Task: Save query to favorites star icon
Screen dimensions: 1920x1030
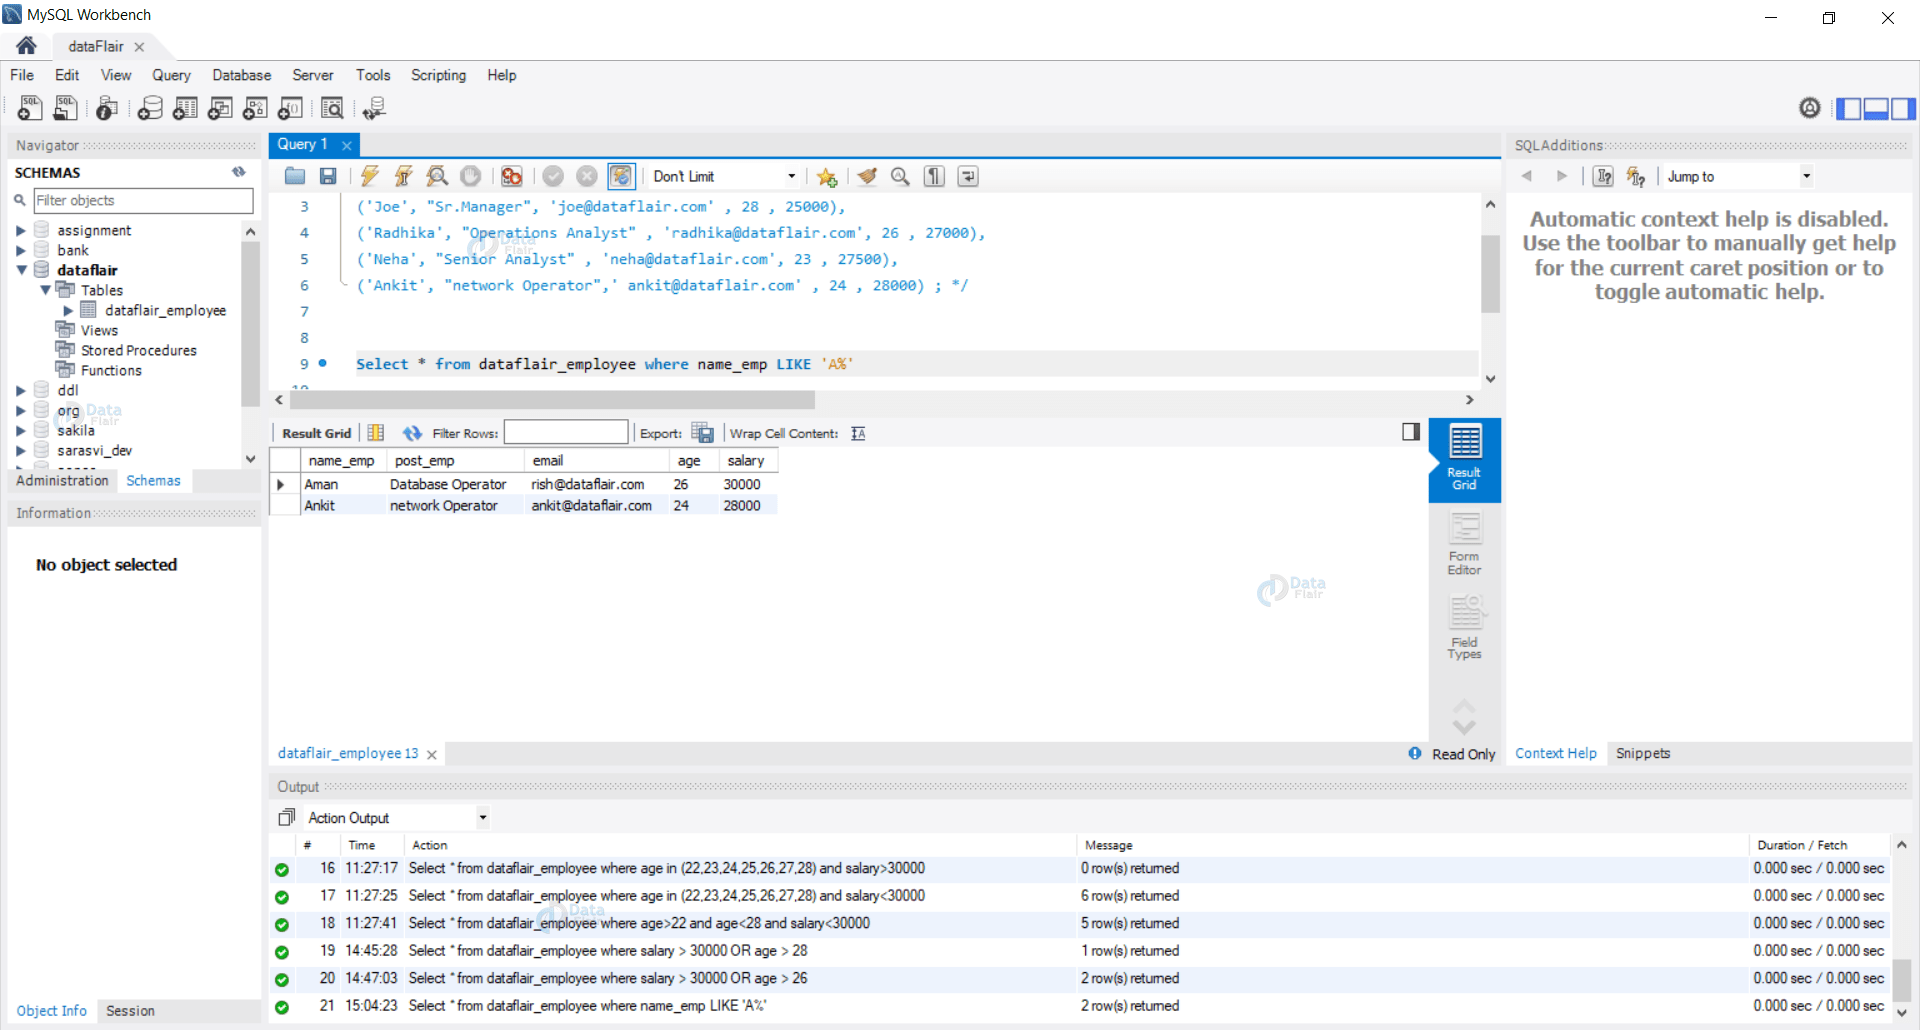Action: coord(827,177)
